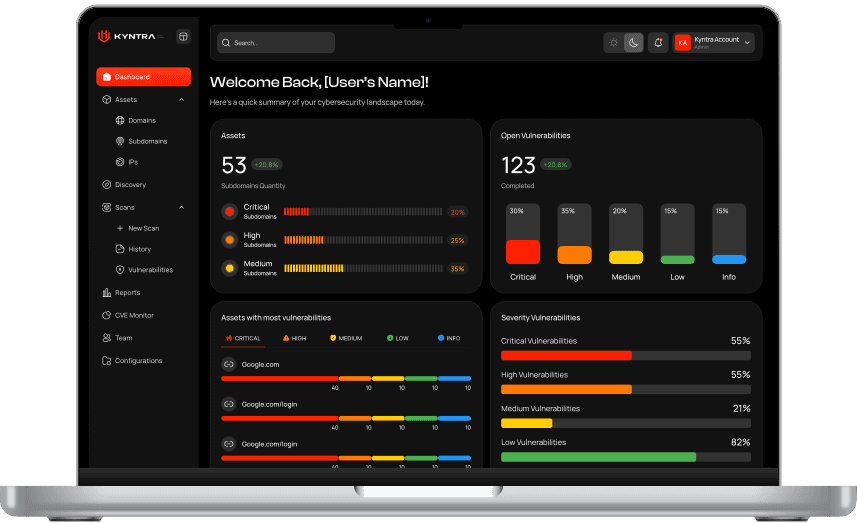Viewport: 857px width, 523px height.
Task: Switch to light mode sun toggle
Action: [x=614, y=42]
